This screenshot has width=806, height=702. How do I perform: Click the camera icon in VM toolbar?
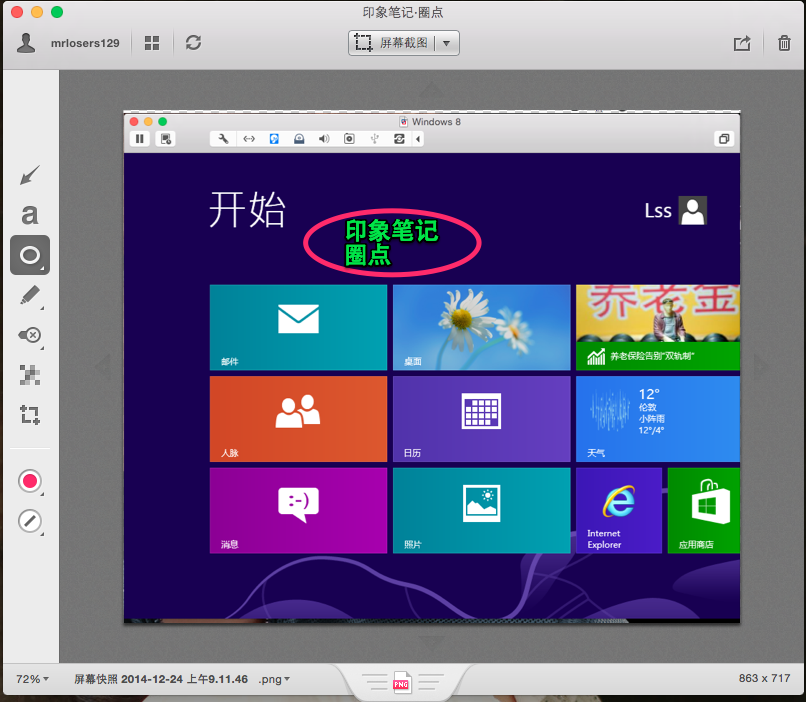pos(349,139)
